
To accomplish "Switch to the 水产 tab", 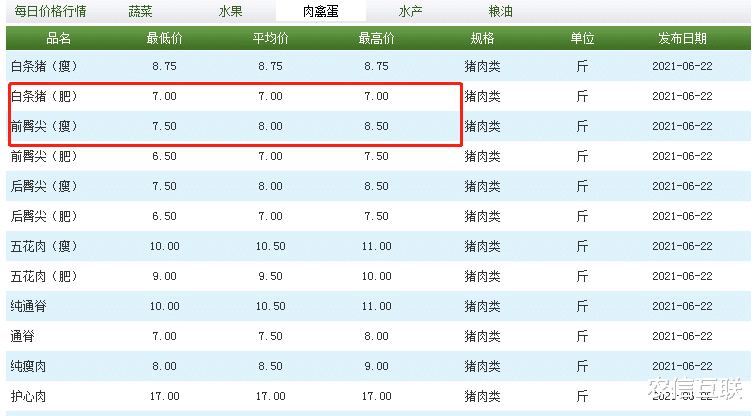I will click(410, 11).
